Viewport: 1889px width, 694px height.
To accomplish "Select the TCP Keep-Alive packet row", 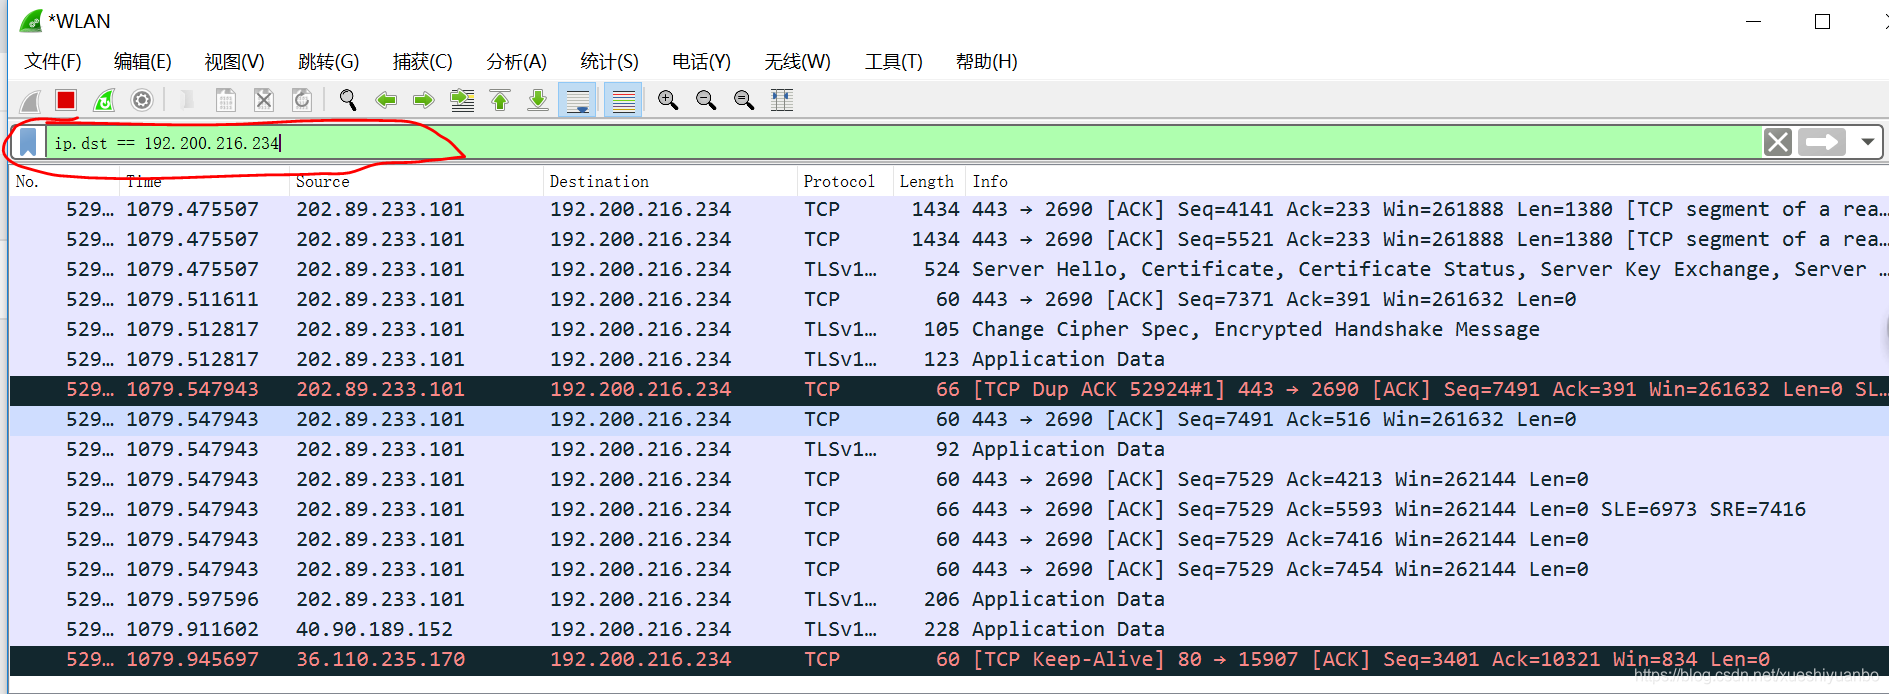I will (949, 659).
